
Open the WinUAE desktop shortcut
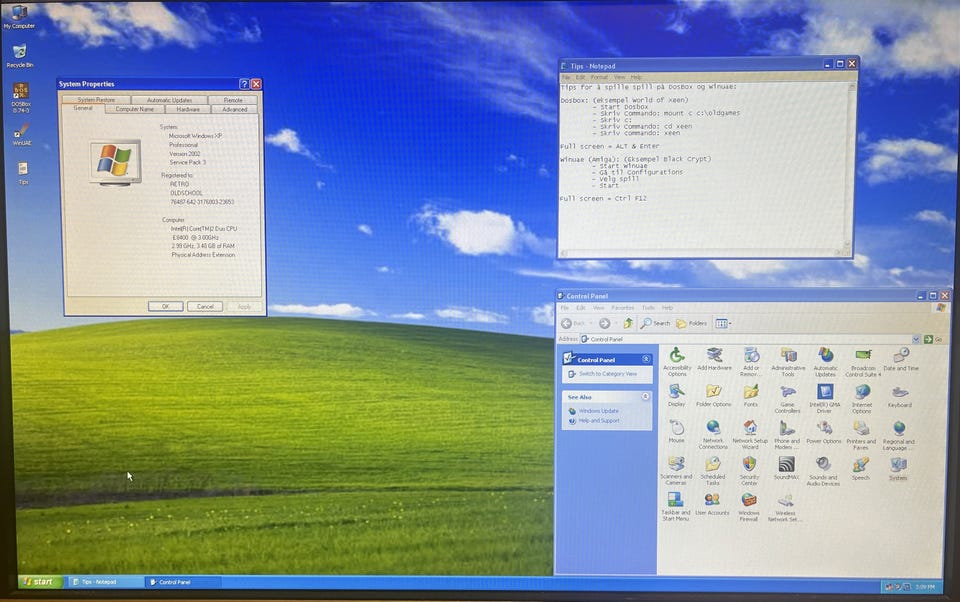pos(21,132)
